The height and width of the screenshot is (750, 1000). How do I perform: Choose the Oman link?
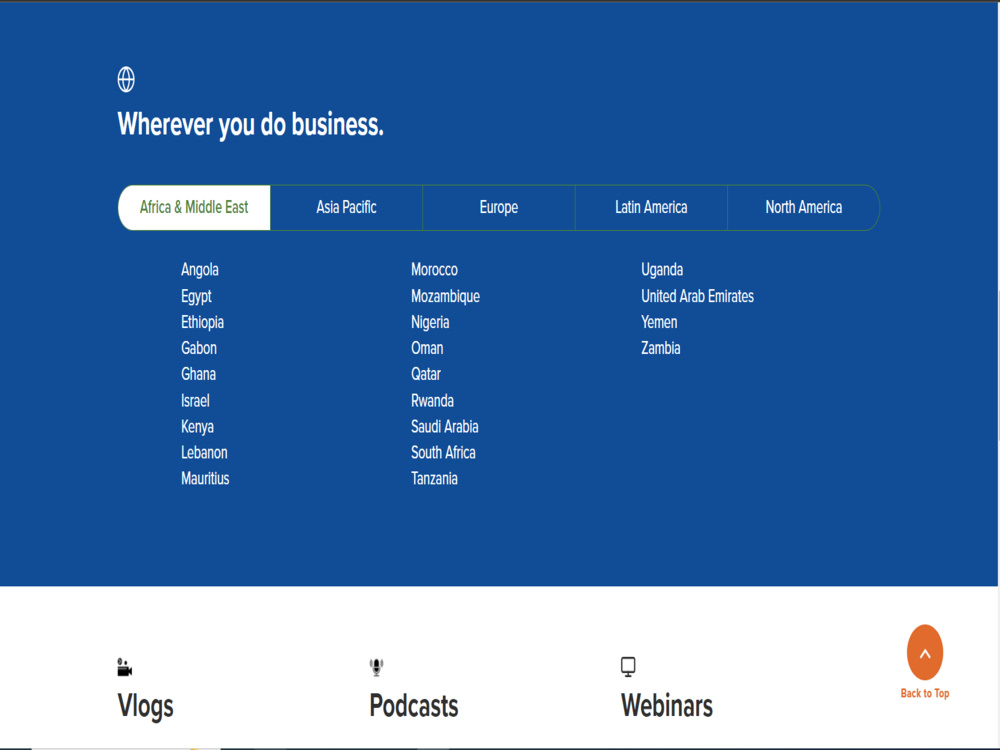427,348
